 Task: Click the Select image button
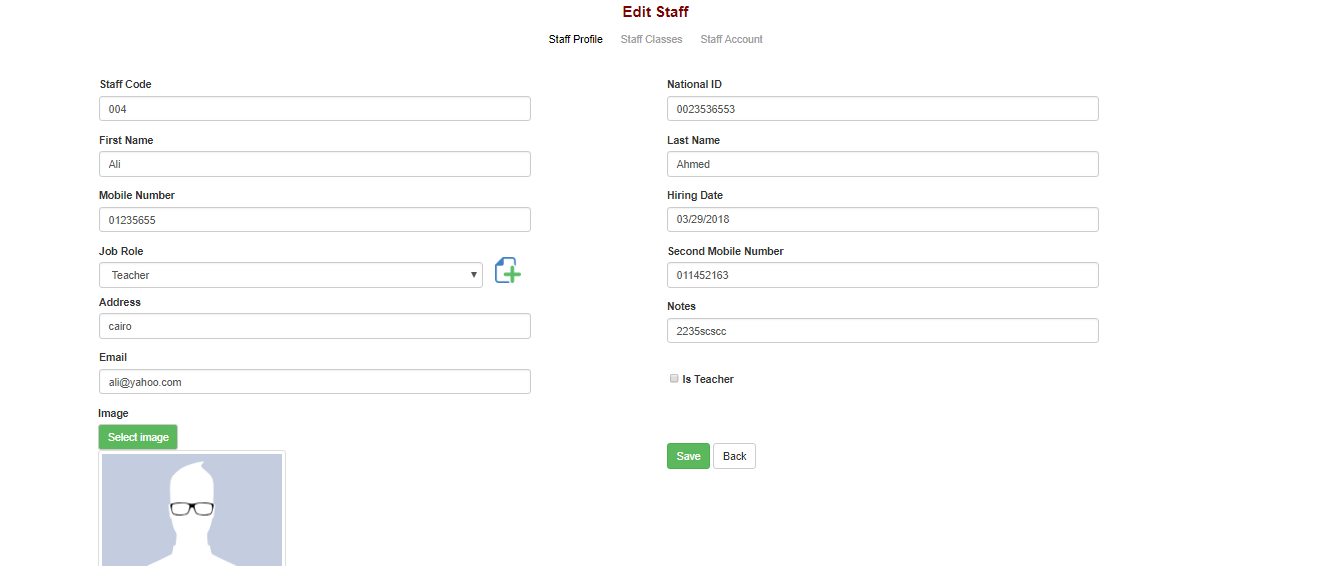tap(138, 437)
